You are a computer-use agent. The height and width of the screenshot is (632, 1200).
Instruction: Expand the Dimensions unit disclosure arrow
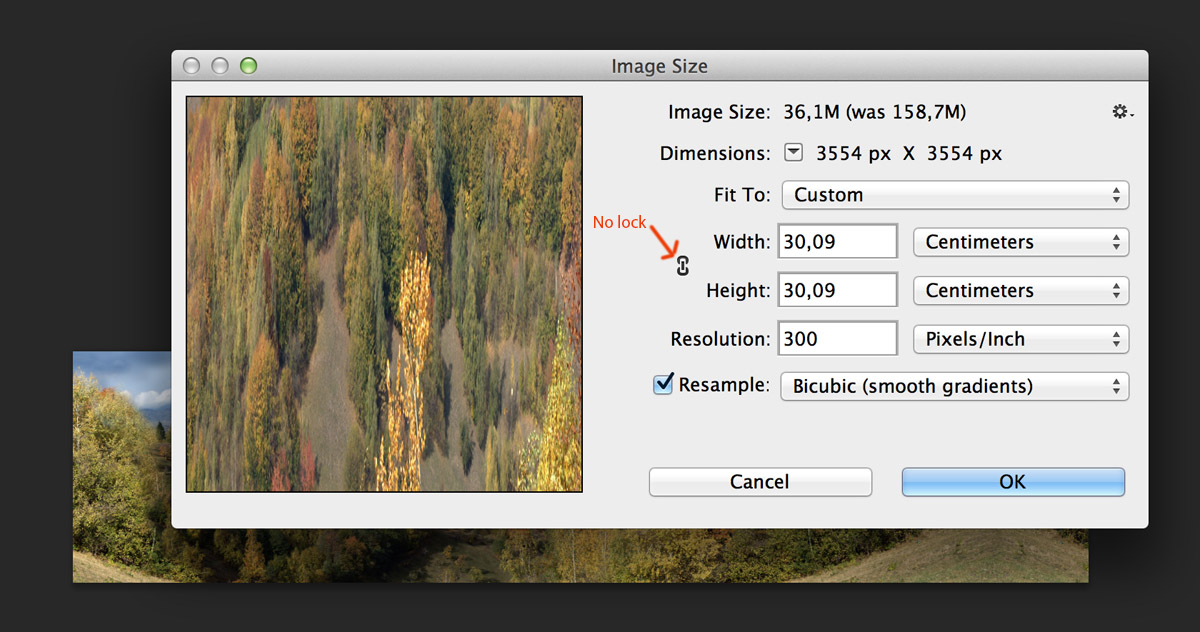click(x=793, y=153)
